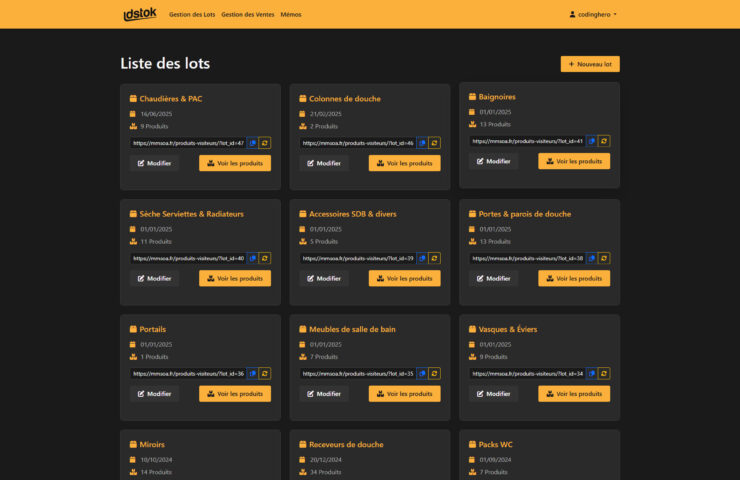The height and width of the screenshot is (480, 740).
Task: Select the Baignoires URL field
Action: pos(527,141)
